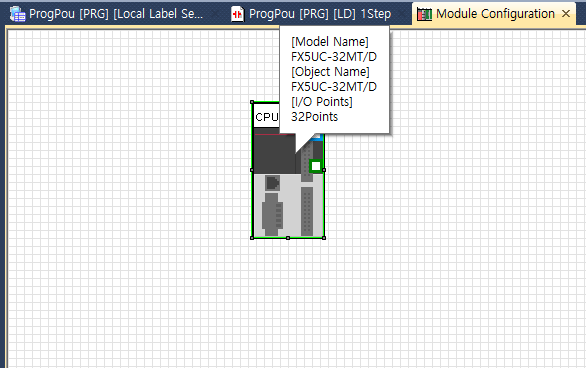Click the [Object Name] heading in the tooltip
The width and height of the screenshot is (586, 368).
pyautogui.click(x=330, y=72)
